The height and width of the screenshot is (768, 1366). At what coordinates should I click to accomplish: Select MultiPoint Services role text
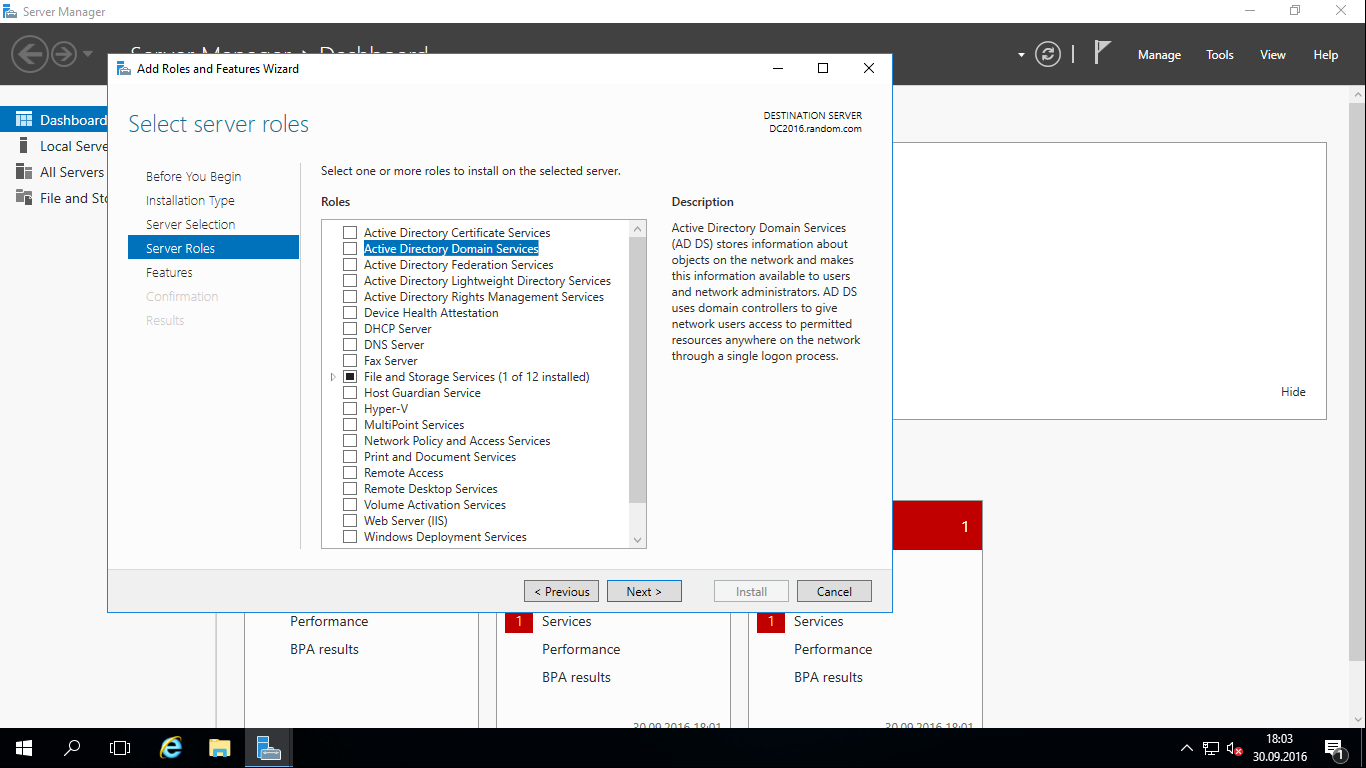(x=414, y=425)
